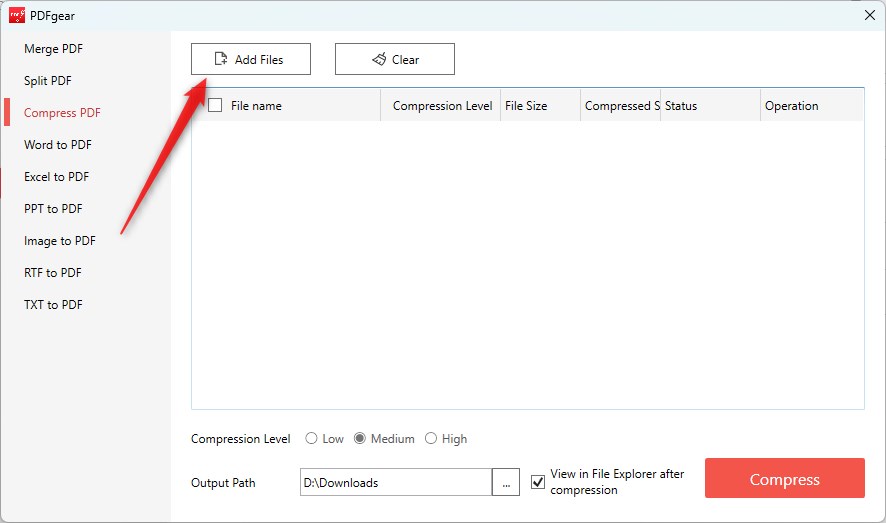The height and width of the screenshot is (523, 886).
Task: Select Compress PDF in sidebar
Action: 62,113
